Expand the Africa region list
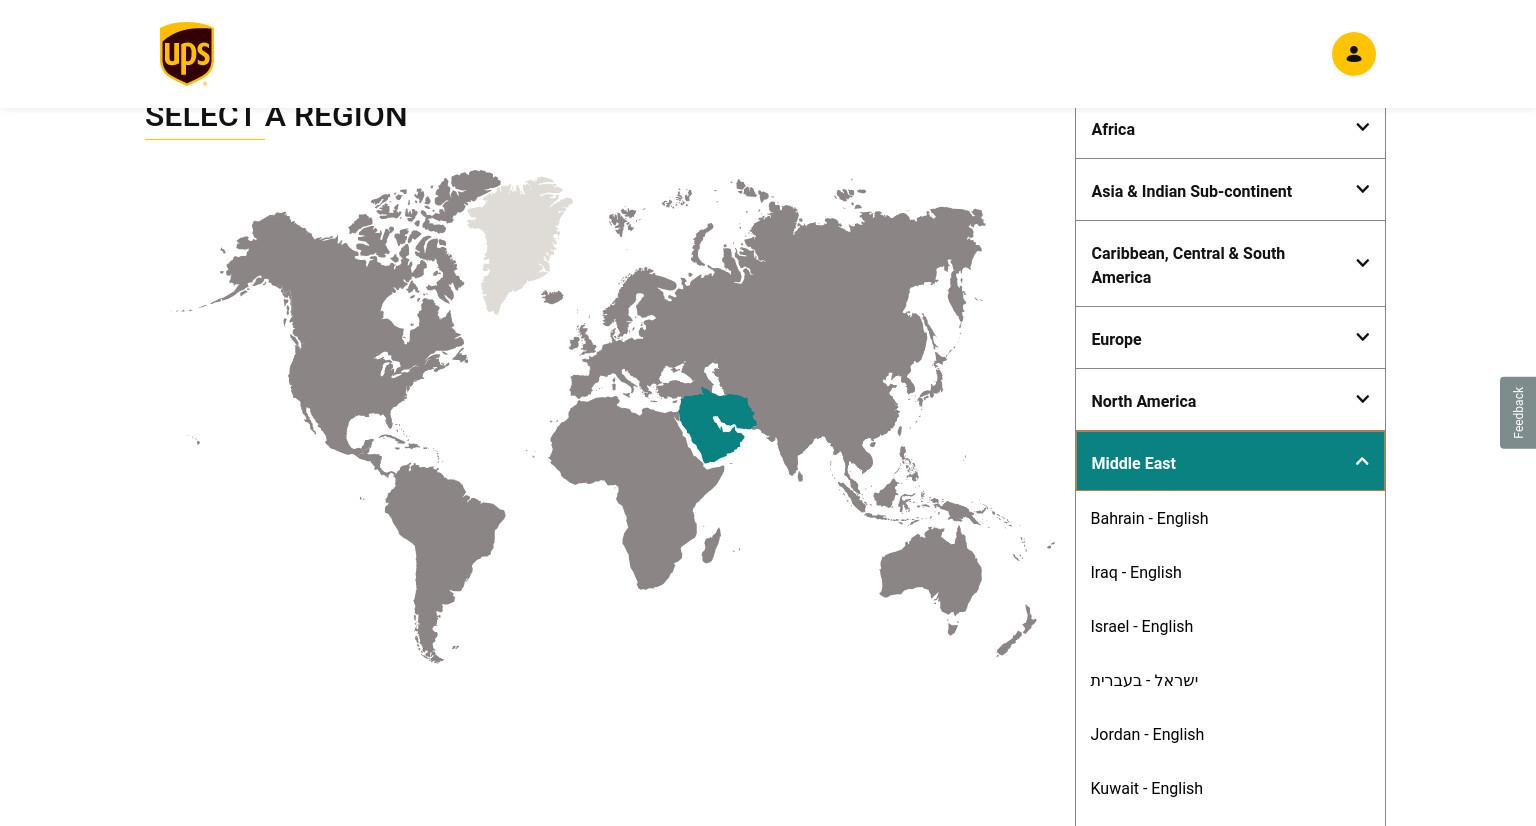1536x826 pixels. tap(1230, 129)
